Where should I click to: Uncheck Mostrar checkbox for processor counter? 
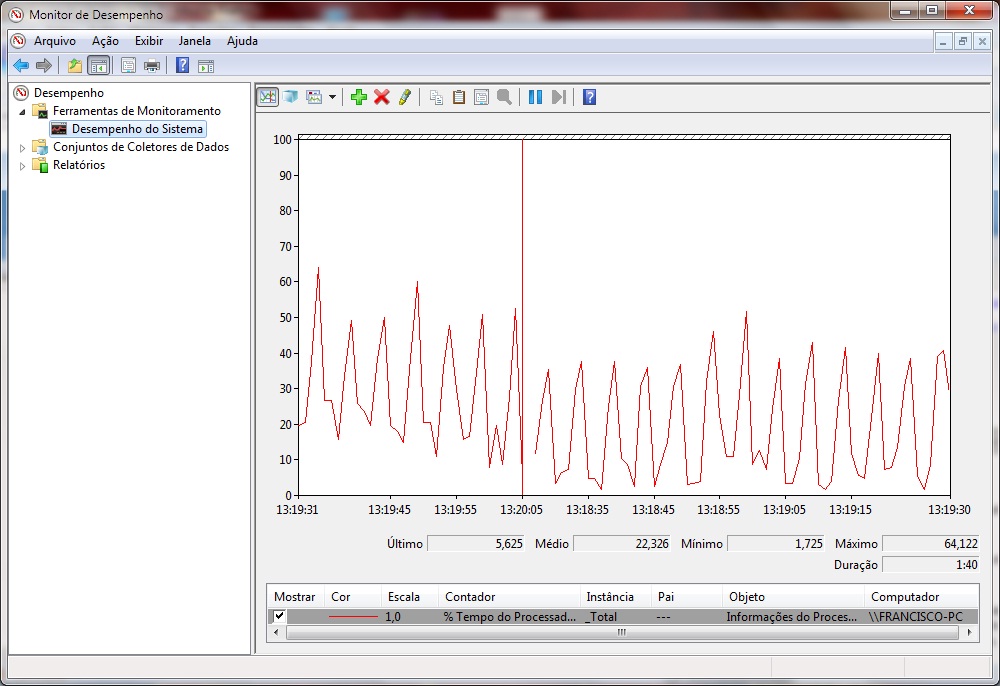(279, 616)
